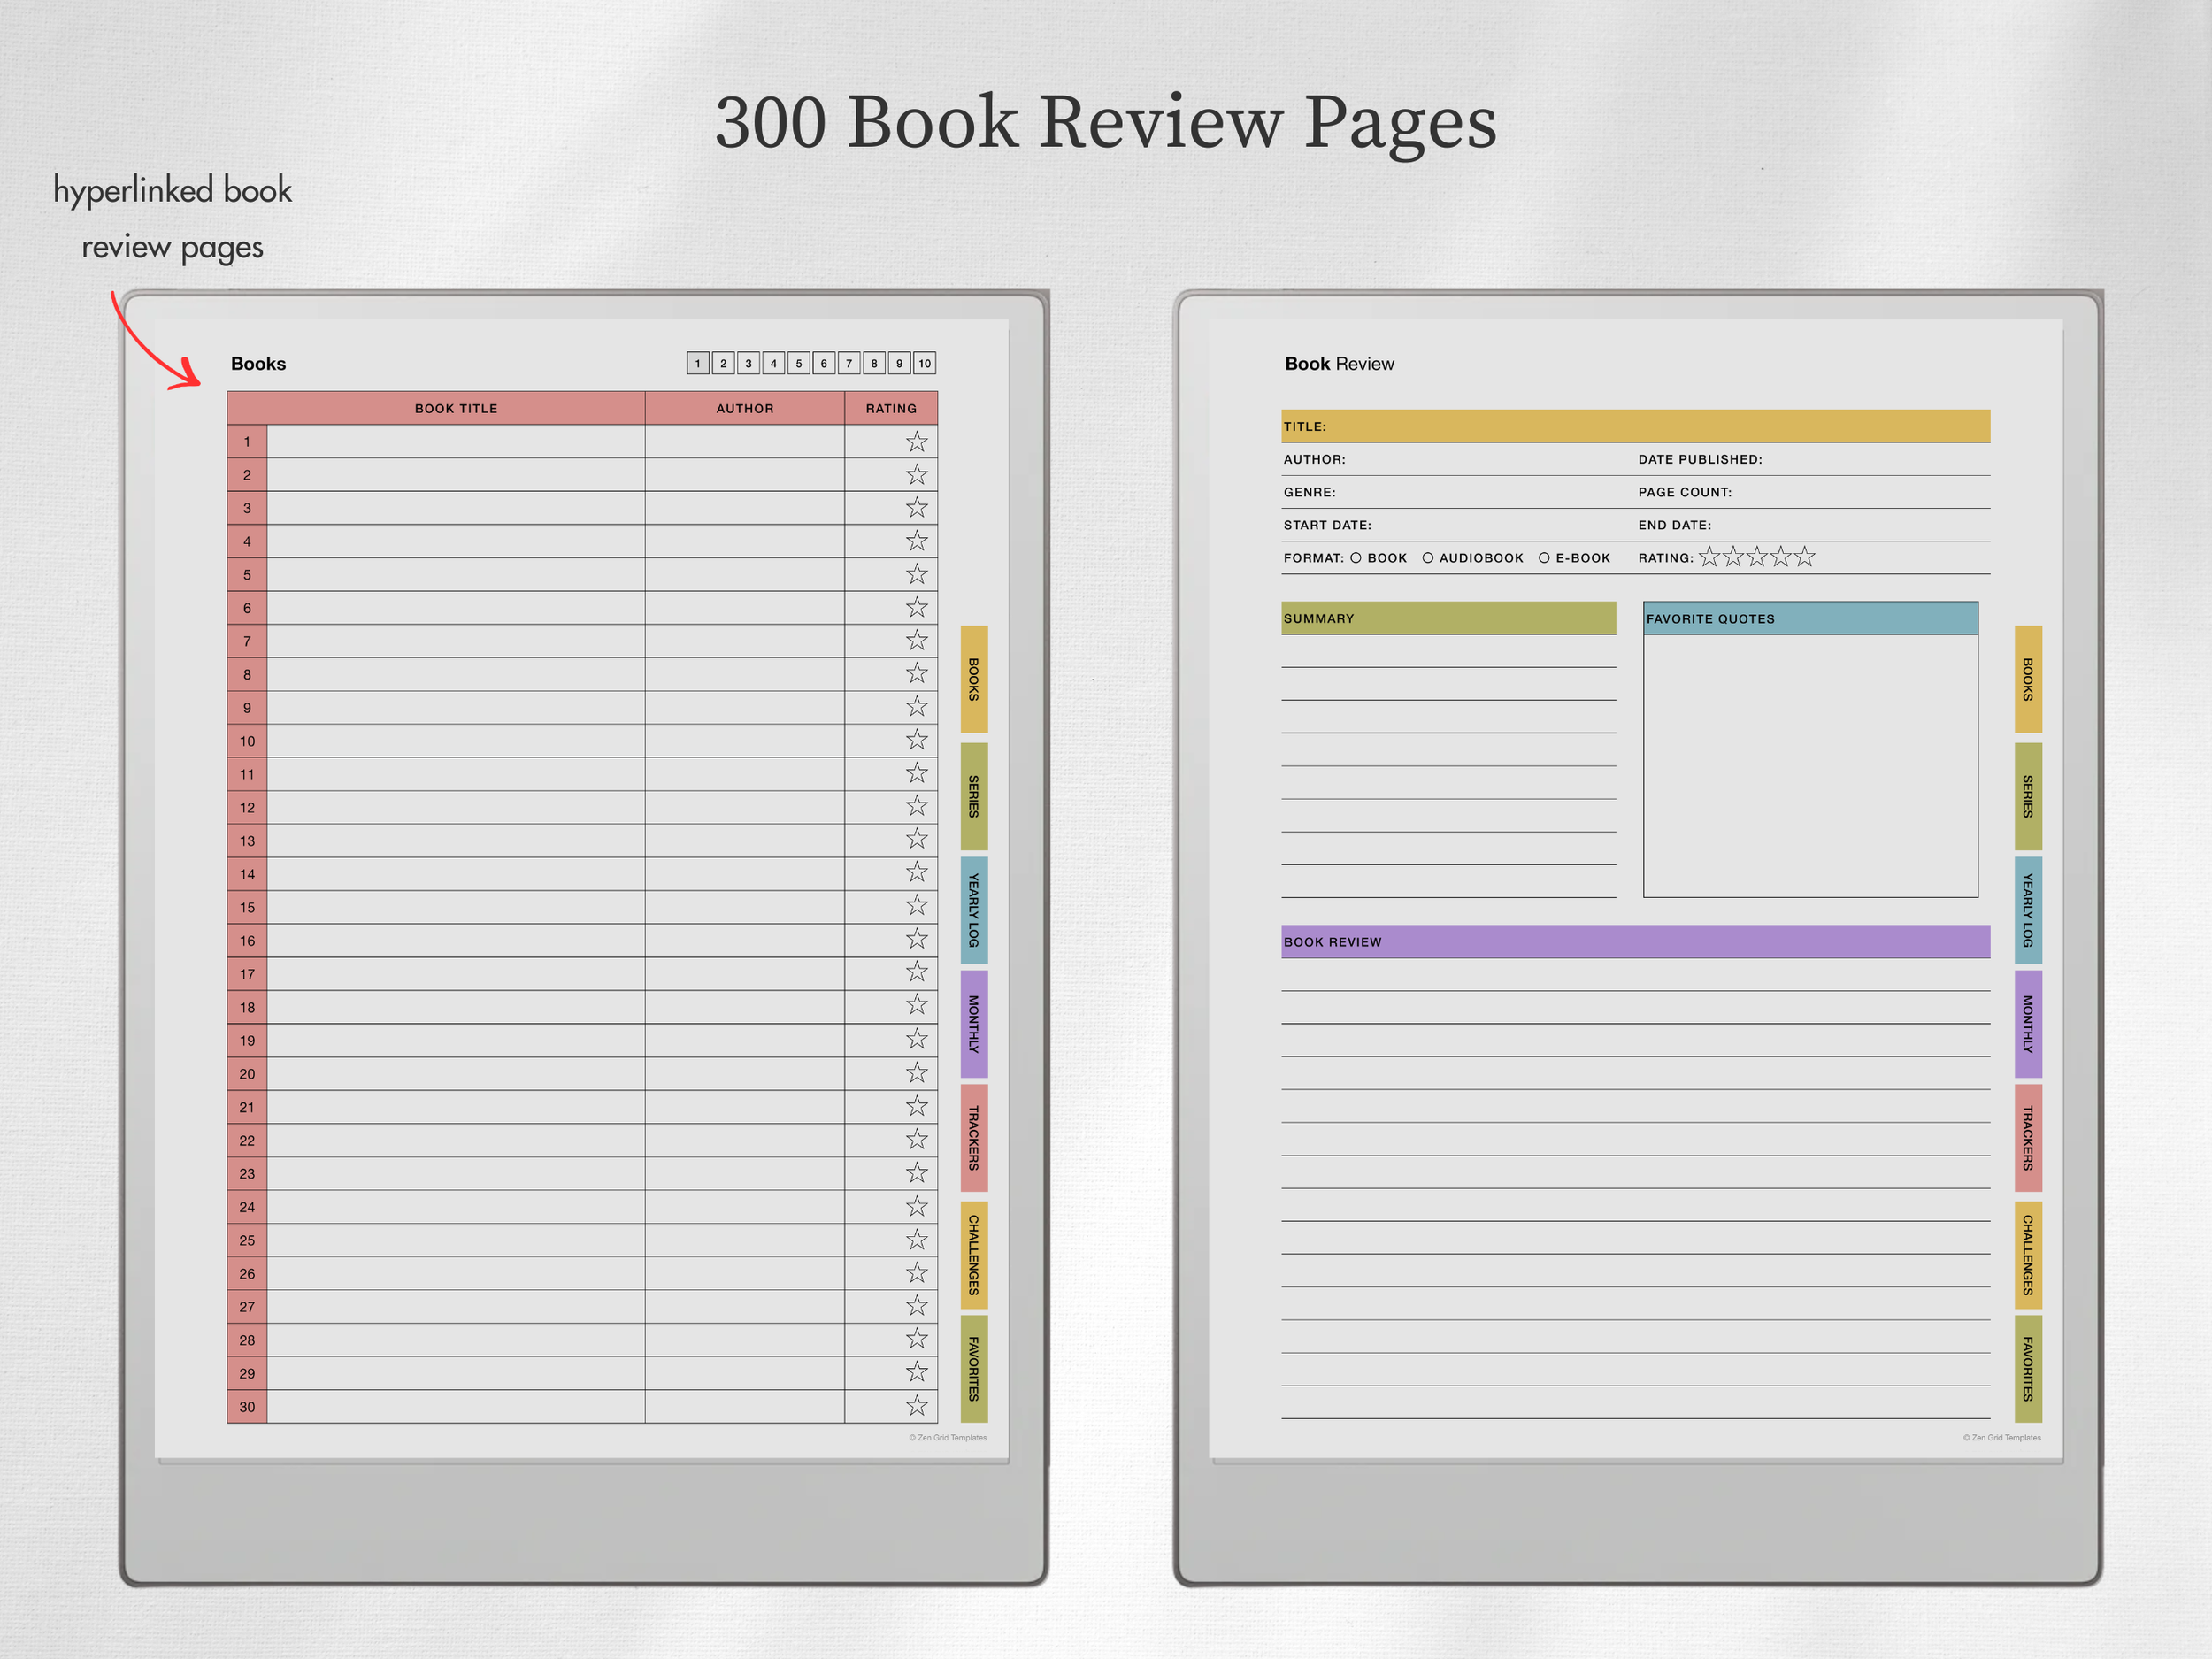Open hyperlinked book number 22 row
Image resolution: width=2212 pixels, height=1659 pixels.
582,1140
